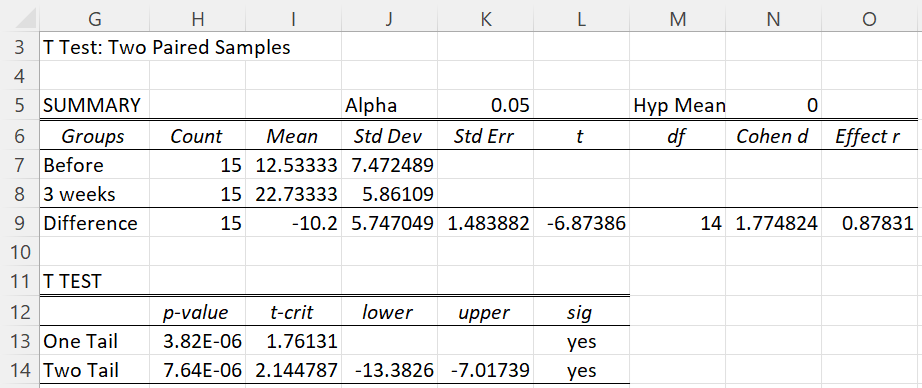Select the Difference row label
Viewport: 922px width, 388px height.
(94, 223)
